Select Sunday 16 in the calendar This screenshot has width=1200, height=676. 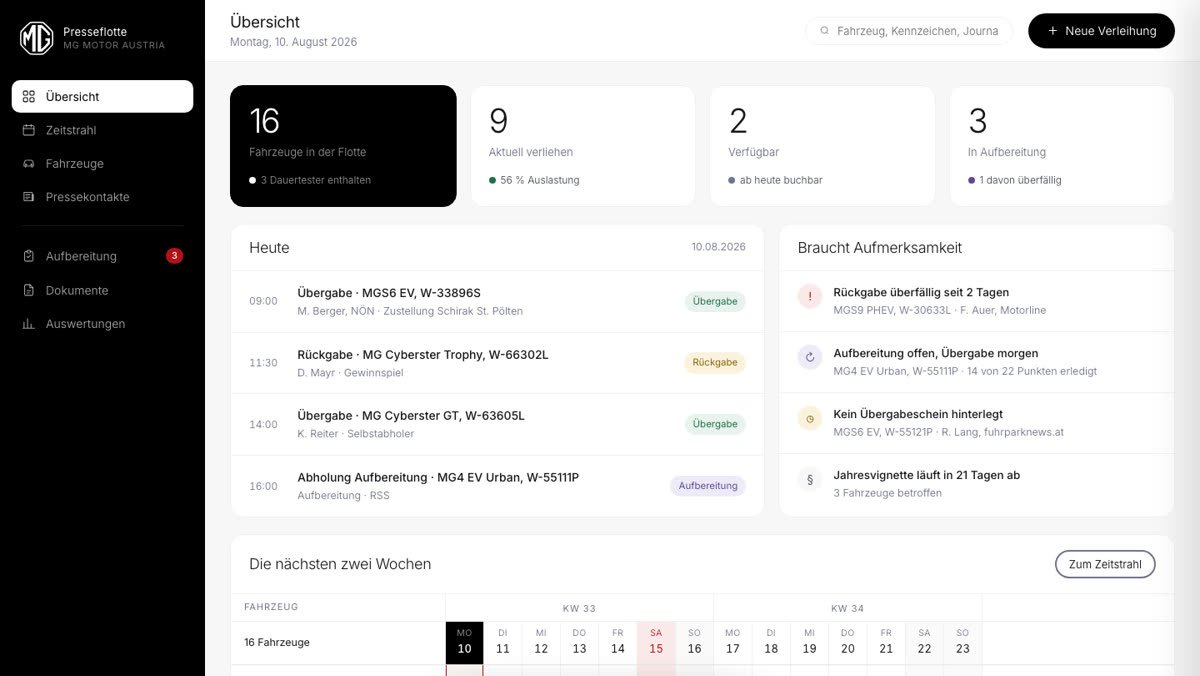[x=694, y=642]
